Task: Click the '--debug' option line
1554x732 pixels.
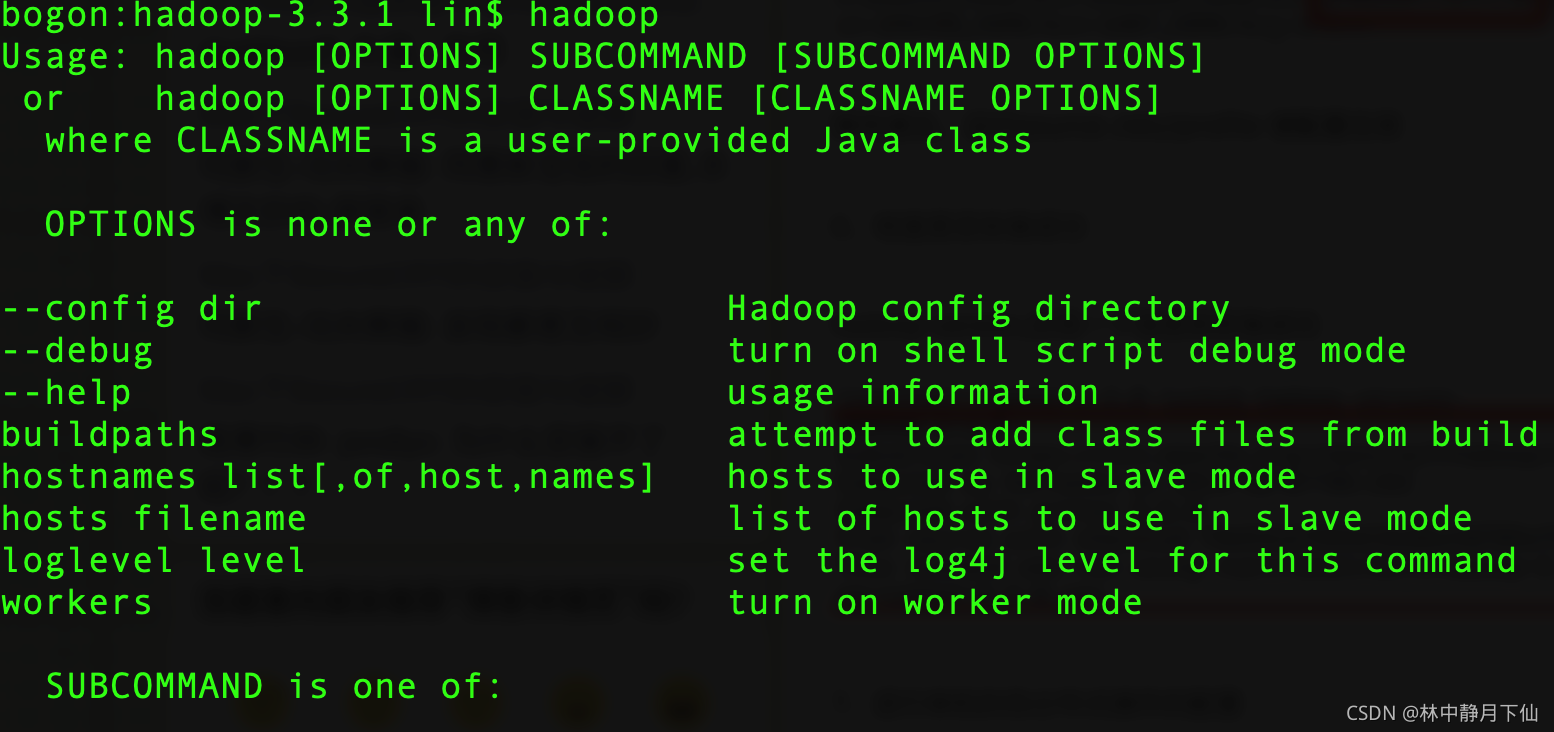Action: click(77, 351)
